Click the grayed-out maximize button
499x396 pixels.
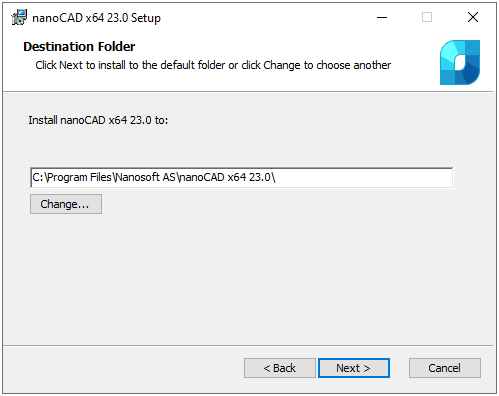pyautogui.click(x=427, y=17)
